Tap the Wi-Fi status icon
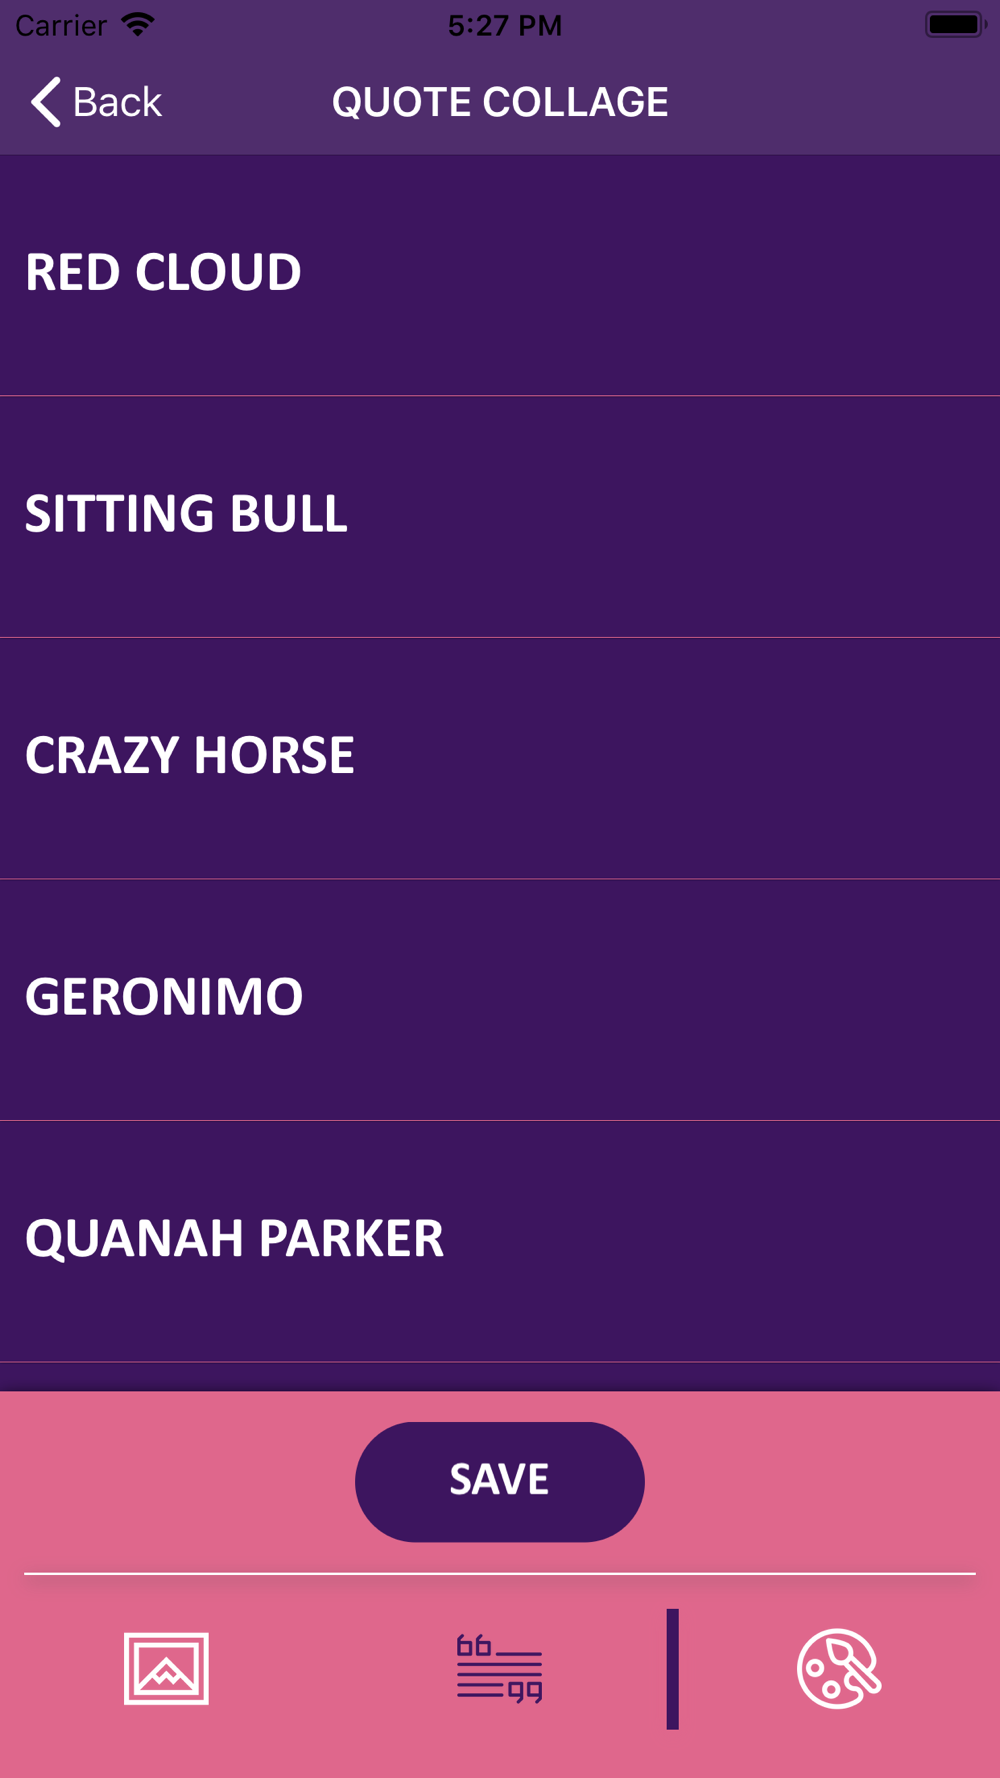This screenshot has width=1000, height=1778. (x=138, y=25)
